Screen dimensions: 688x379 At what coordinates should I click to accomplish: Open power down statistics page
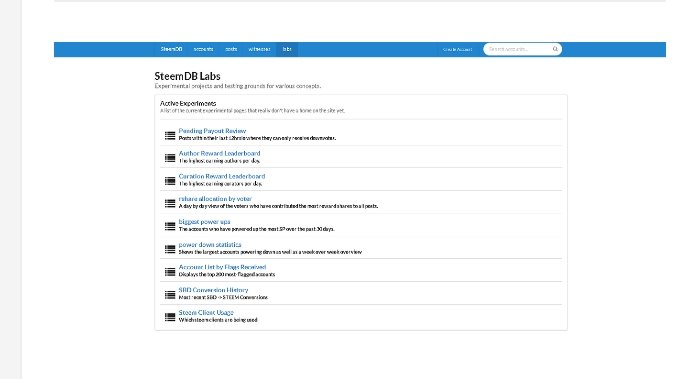(x=210, y=244)
